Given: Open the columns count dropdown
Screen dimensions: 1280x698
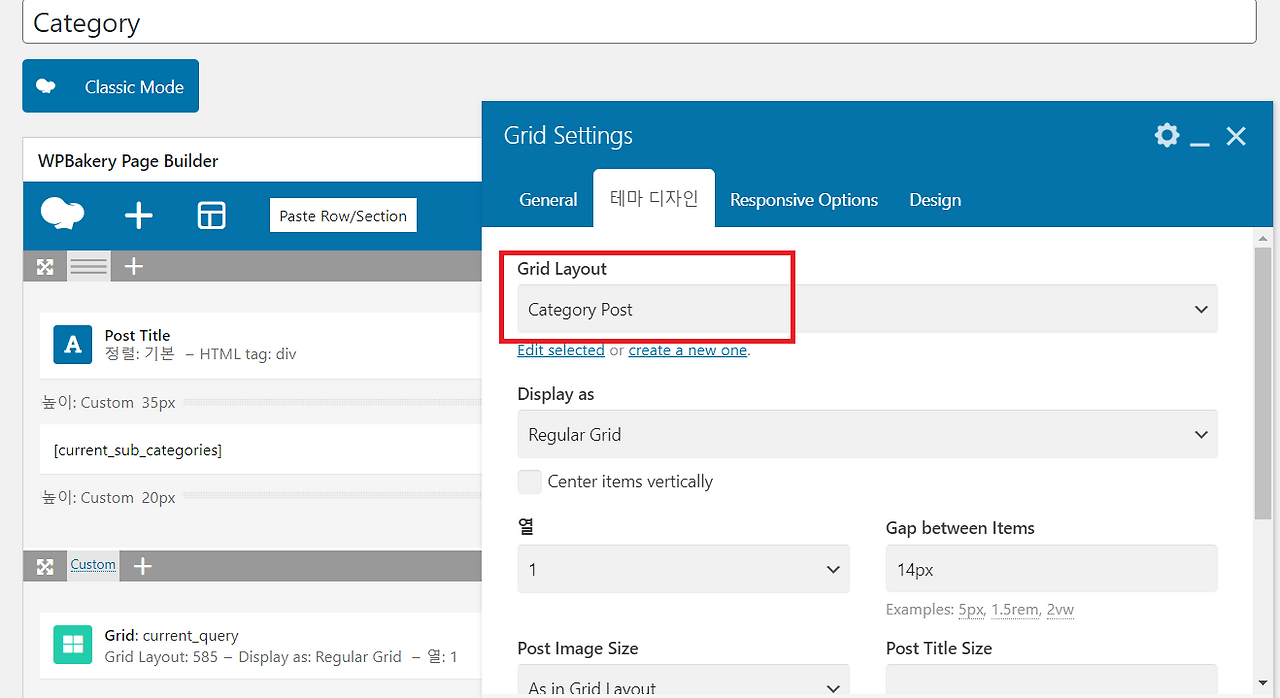Looking at the screenshot, I should (x=683, y=569).
